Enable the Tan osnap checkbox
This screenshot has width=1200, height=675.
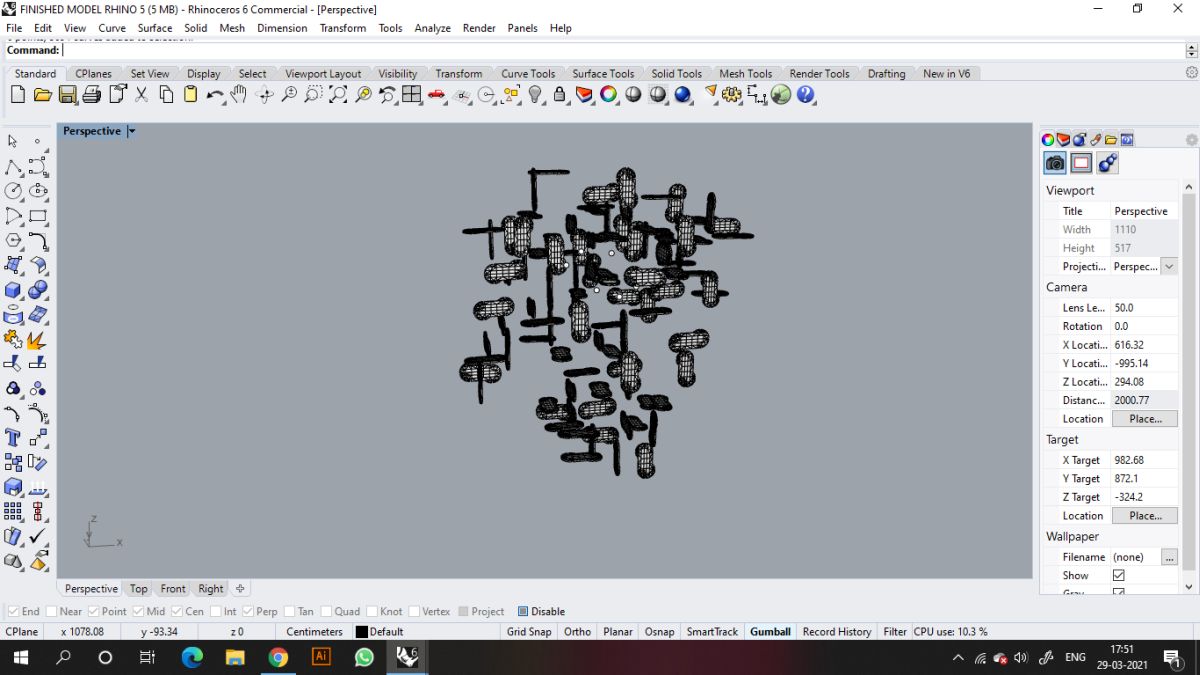289,612
